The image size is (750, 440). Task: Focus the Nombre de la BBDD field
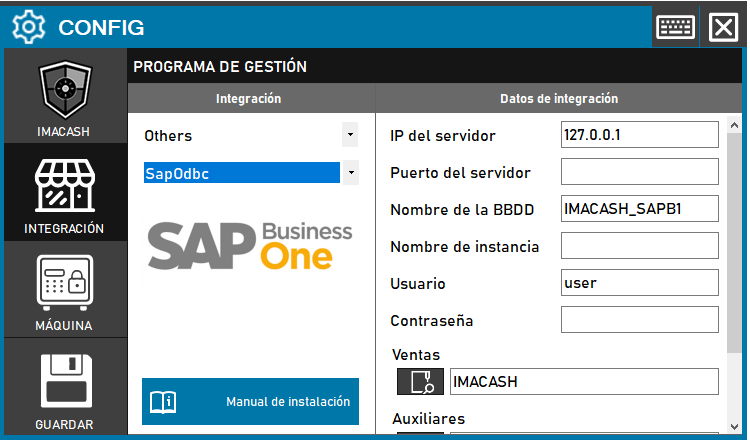pyautogui.click(x=639, y=208)
